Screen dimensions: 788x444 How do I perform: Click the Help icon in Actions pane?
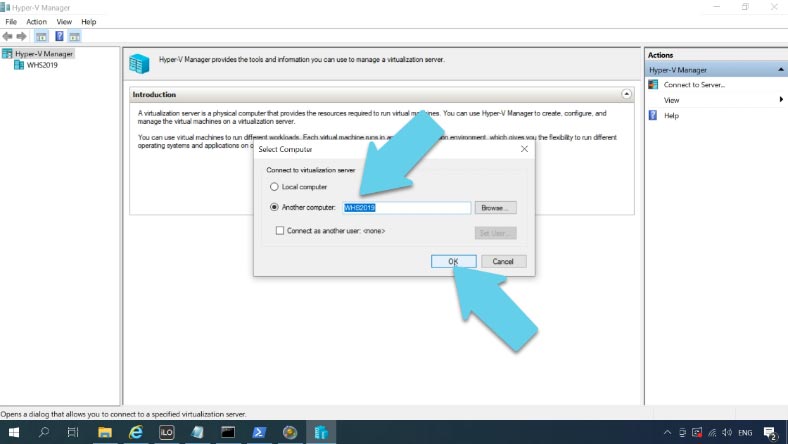coord(653,115)
